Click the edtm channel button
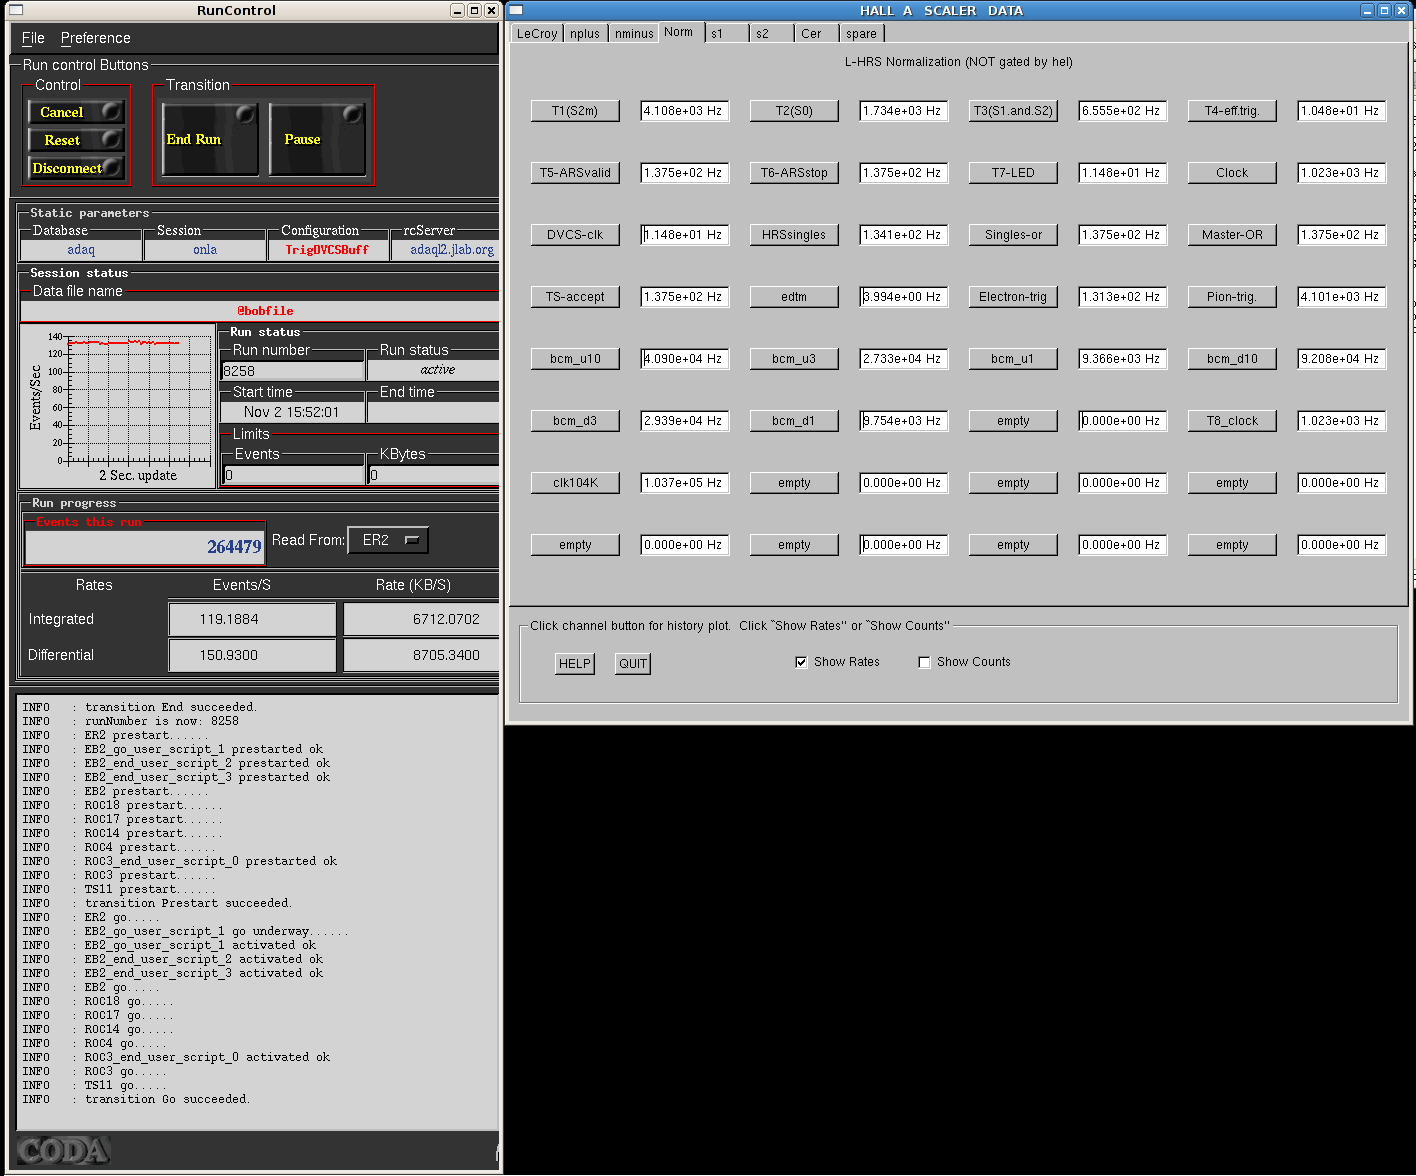The height and width of the screenshot is (1176, 1416). [794, 297]
